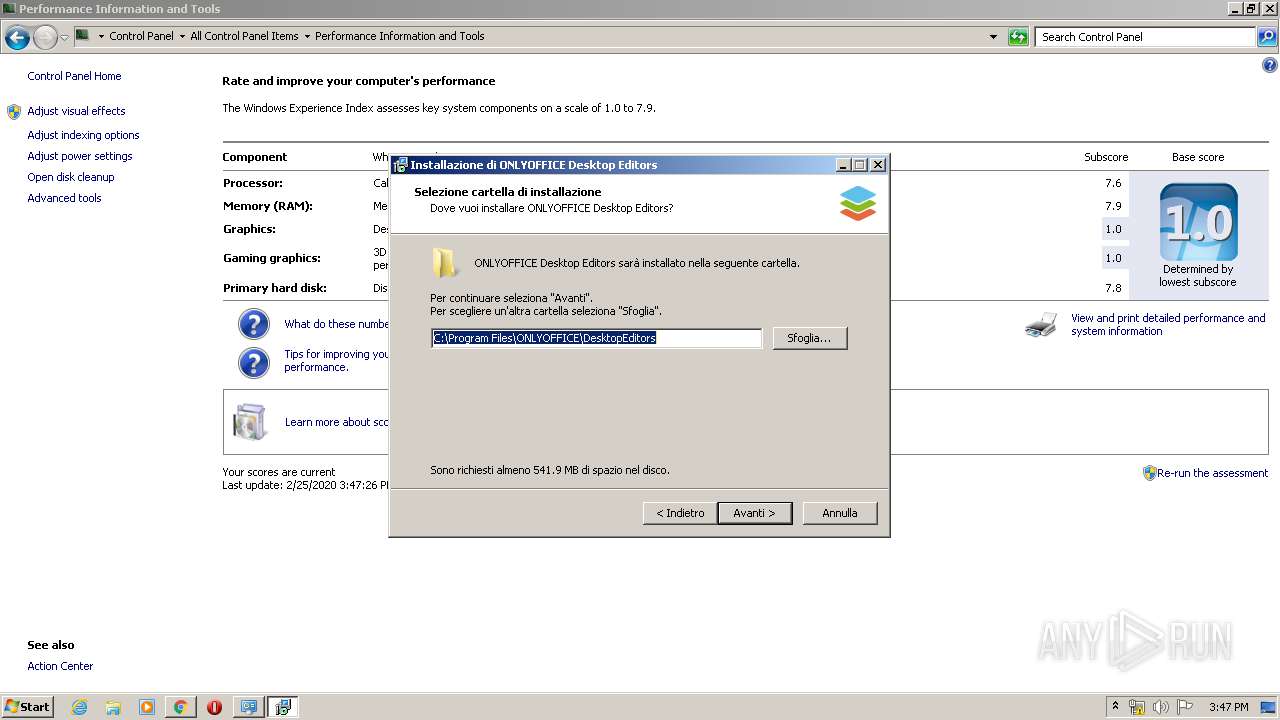Click the install path text field
The width and height of the screenshot is (1280, 720).
pyautogui.click(x=596, y=338)
